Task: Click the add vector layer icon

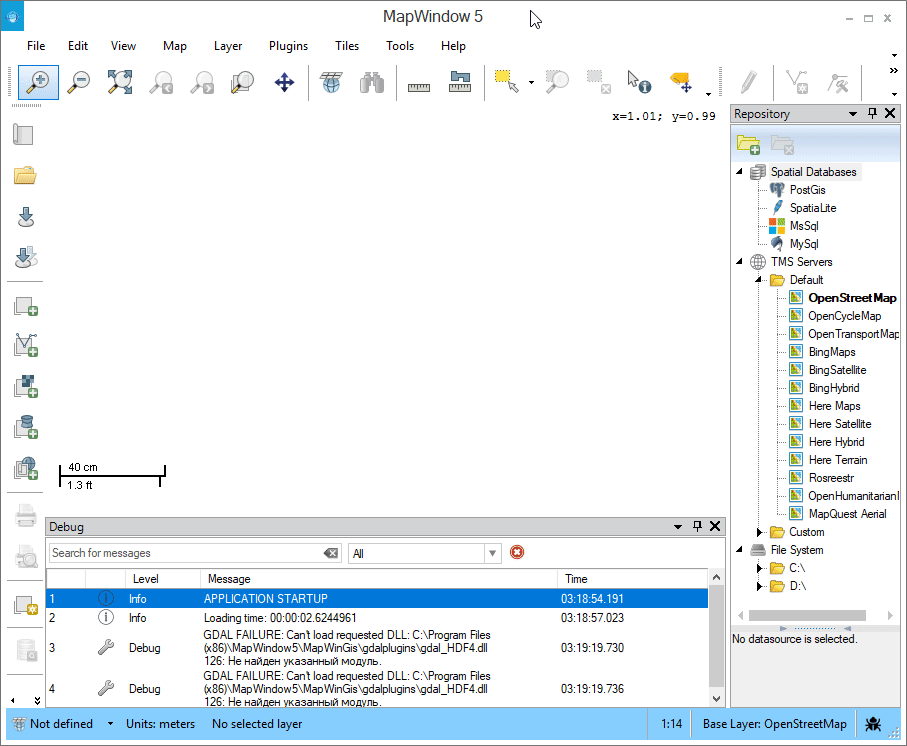Action: [25, 345]
